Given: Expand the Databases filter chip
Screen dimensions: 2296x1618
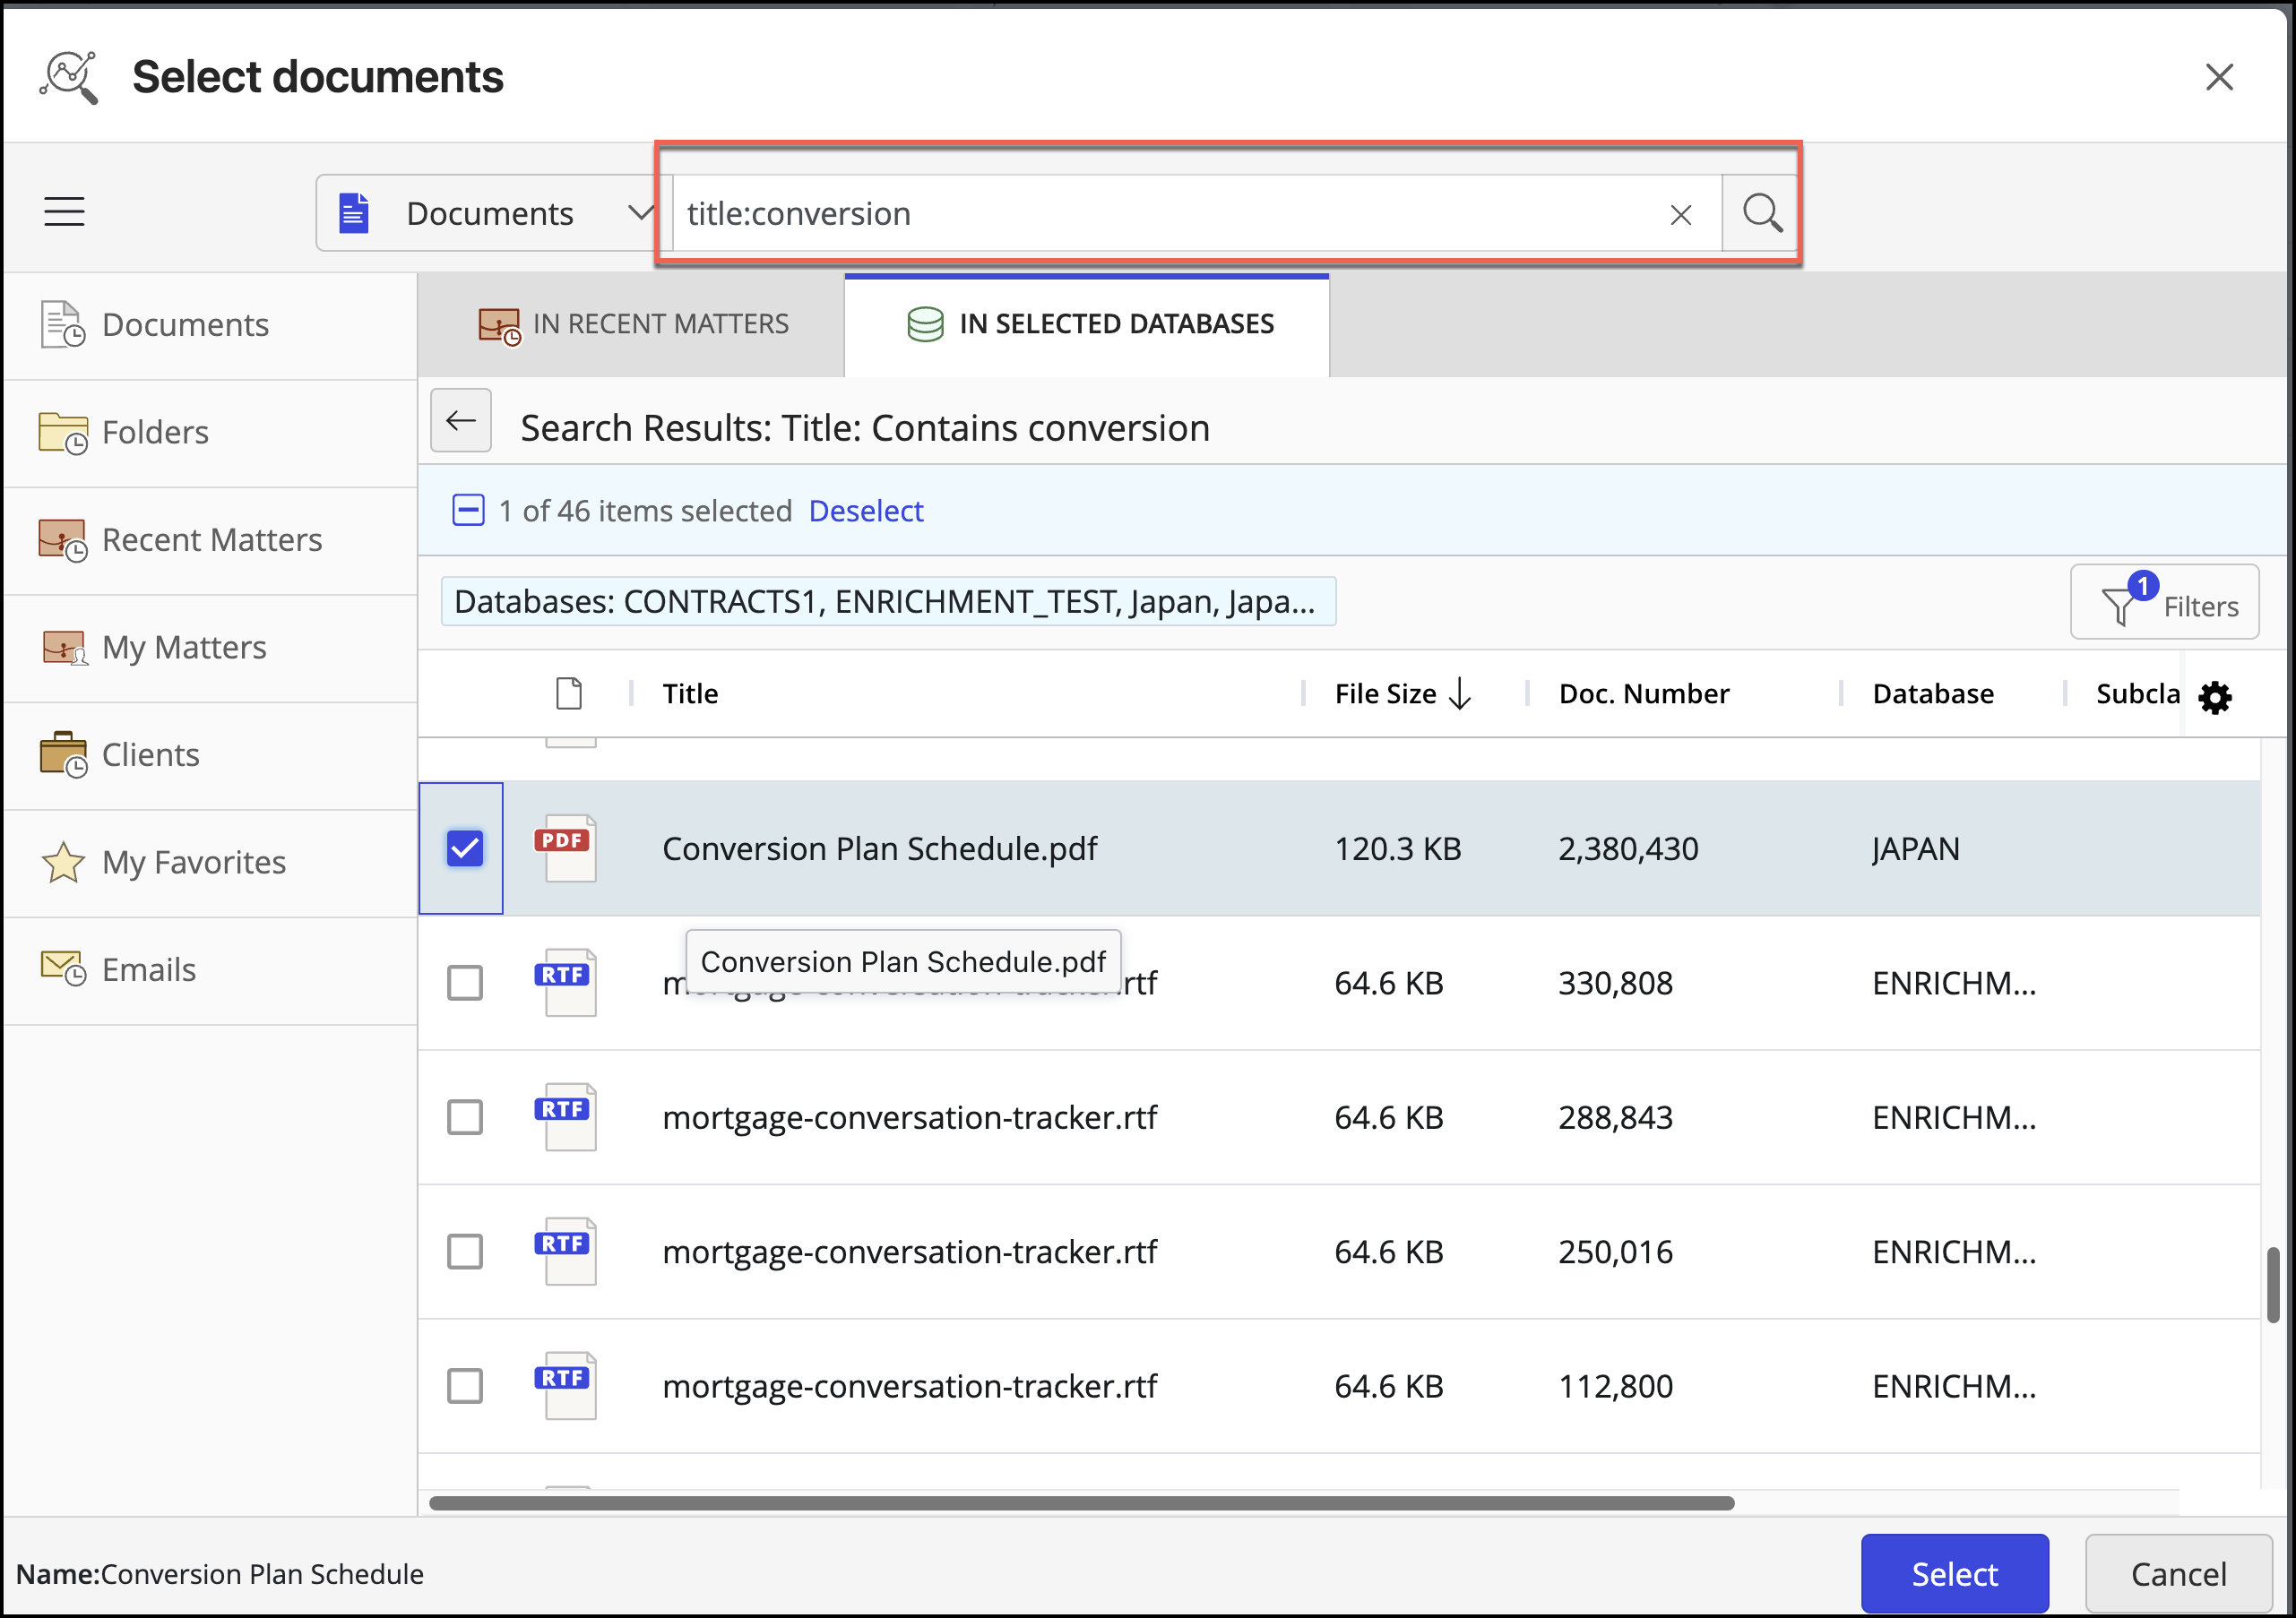Looking at the screenshot, I should click(x=887, y=602).
